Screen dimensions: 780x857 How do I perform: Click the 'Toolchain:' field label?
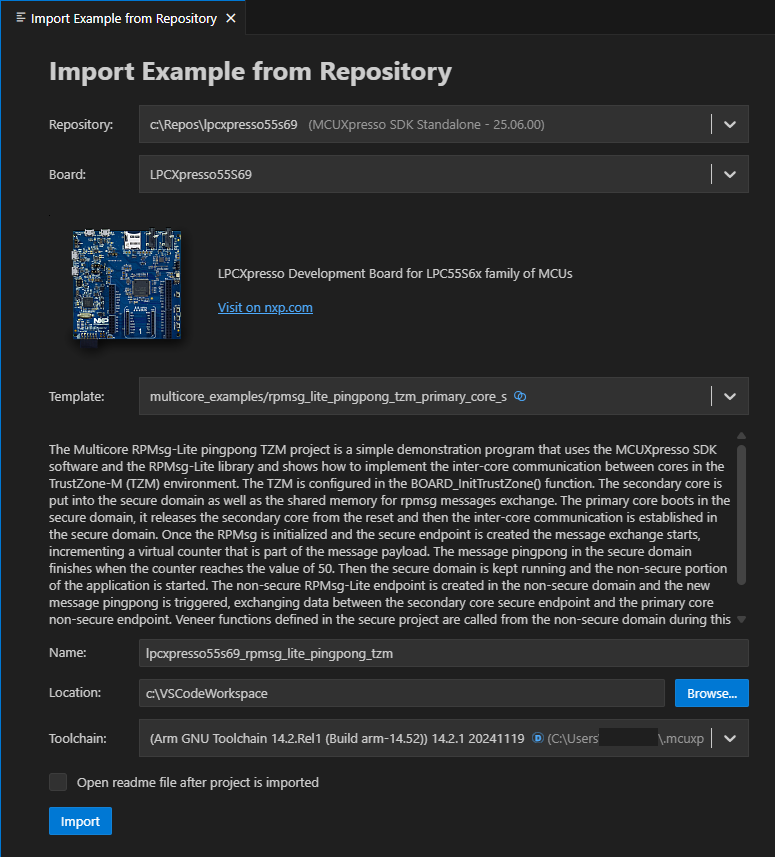tap(78, 739)
